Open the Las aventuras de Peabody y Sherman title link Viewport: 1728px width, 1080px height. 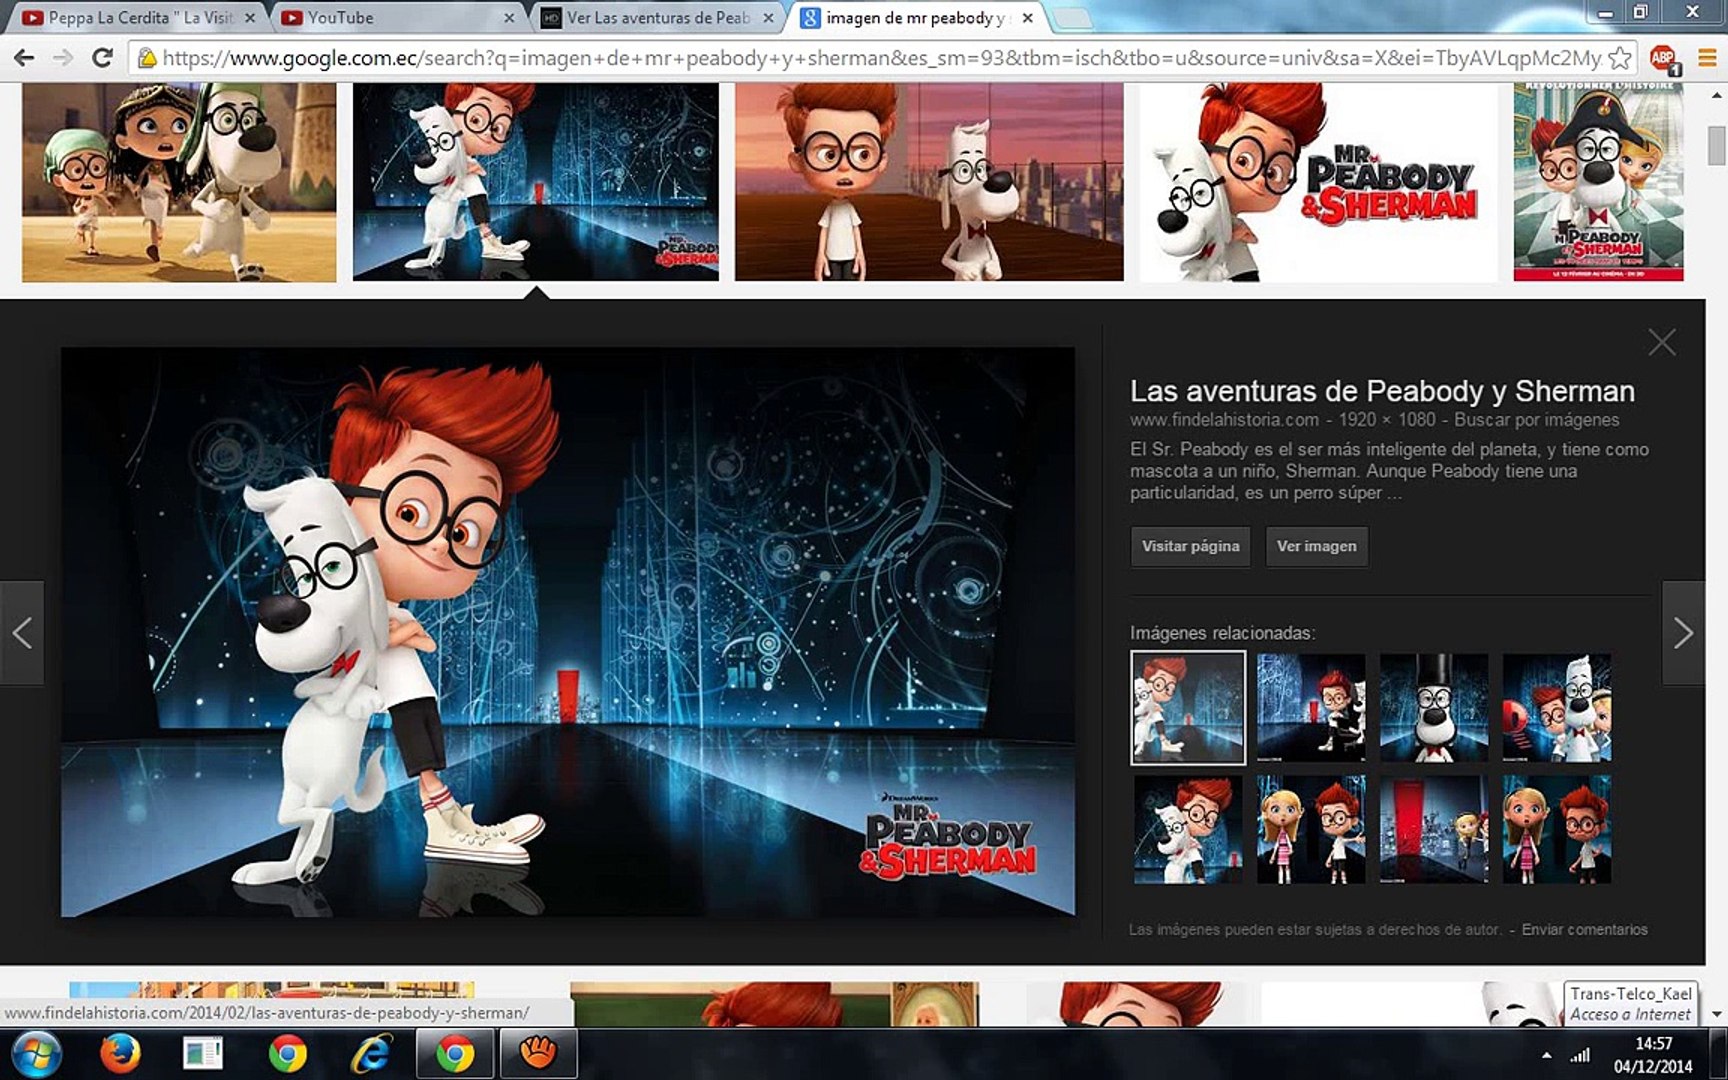[1382, 391]
